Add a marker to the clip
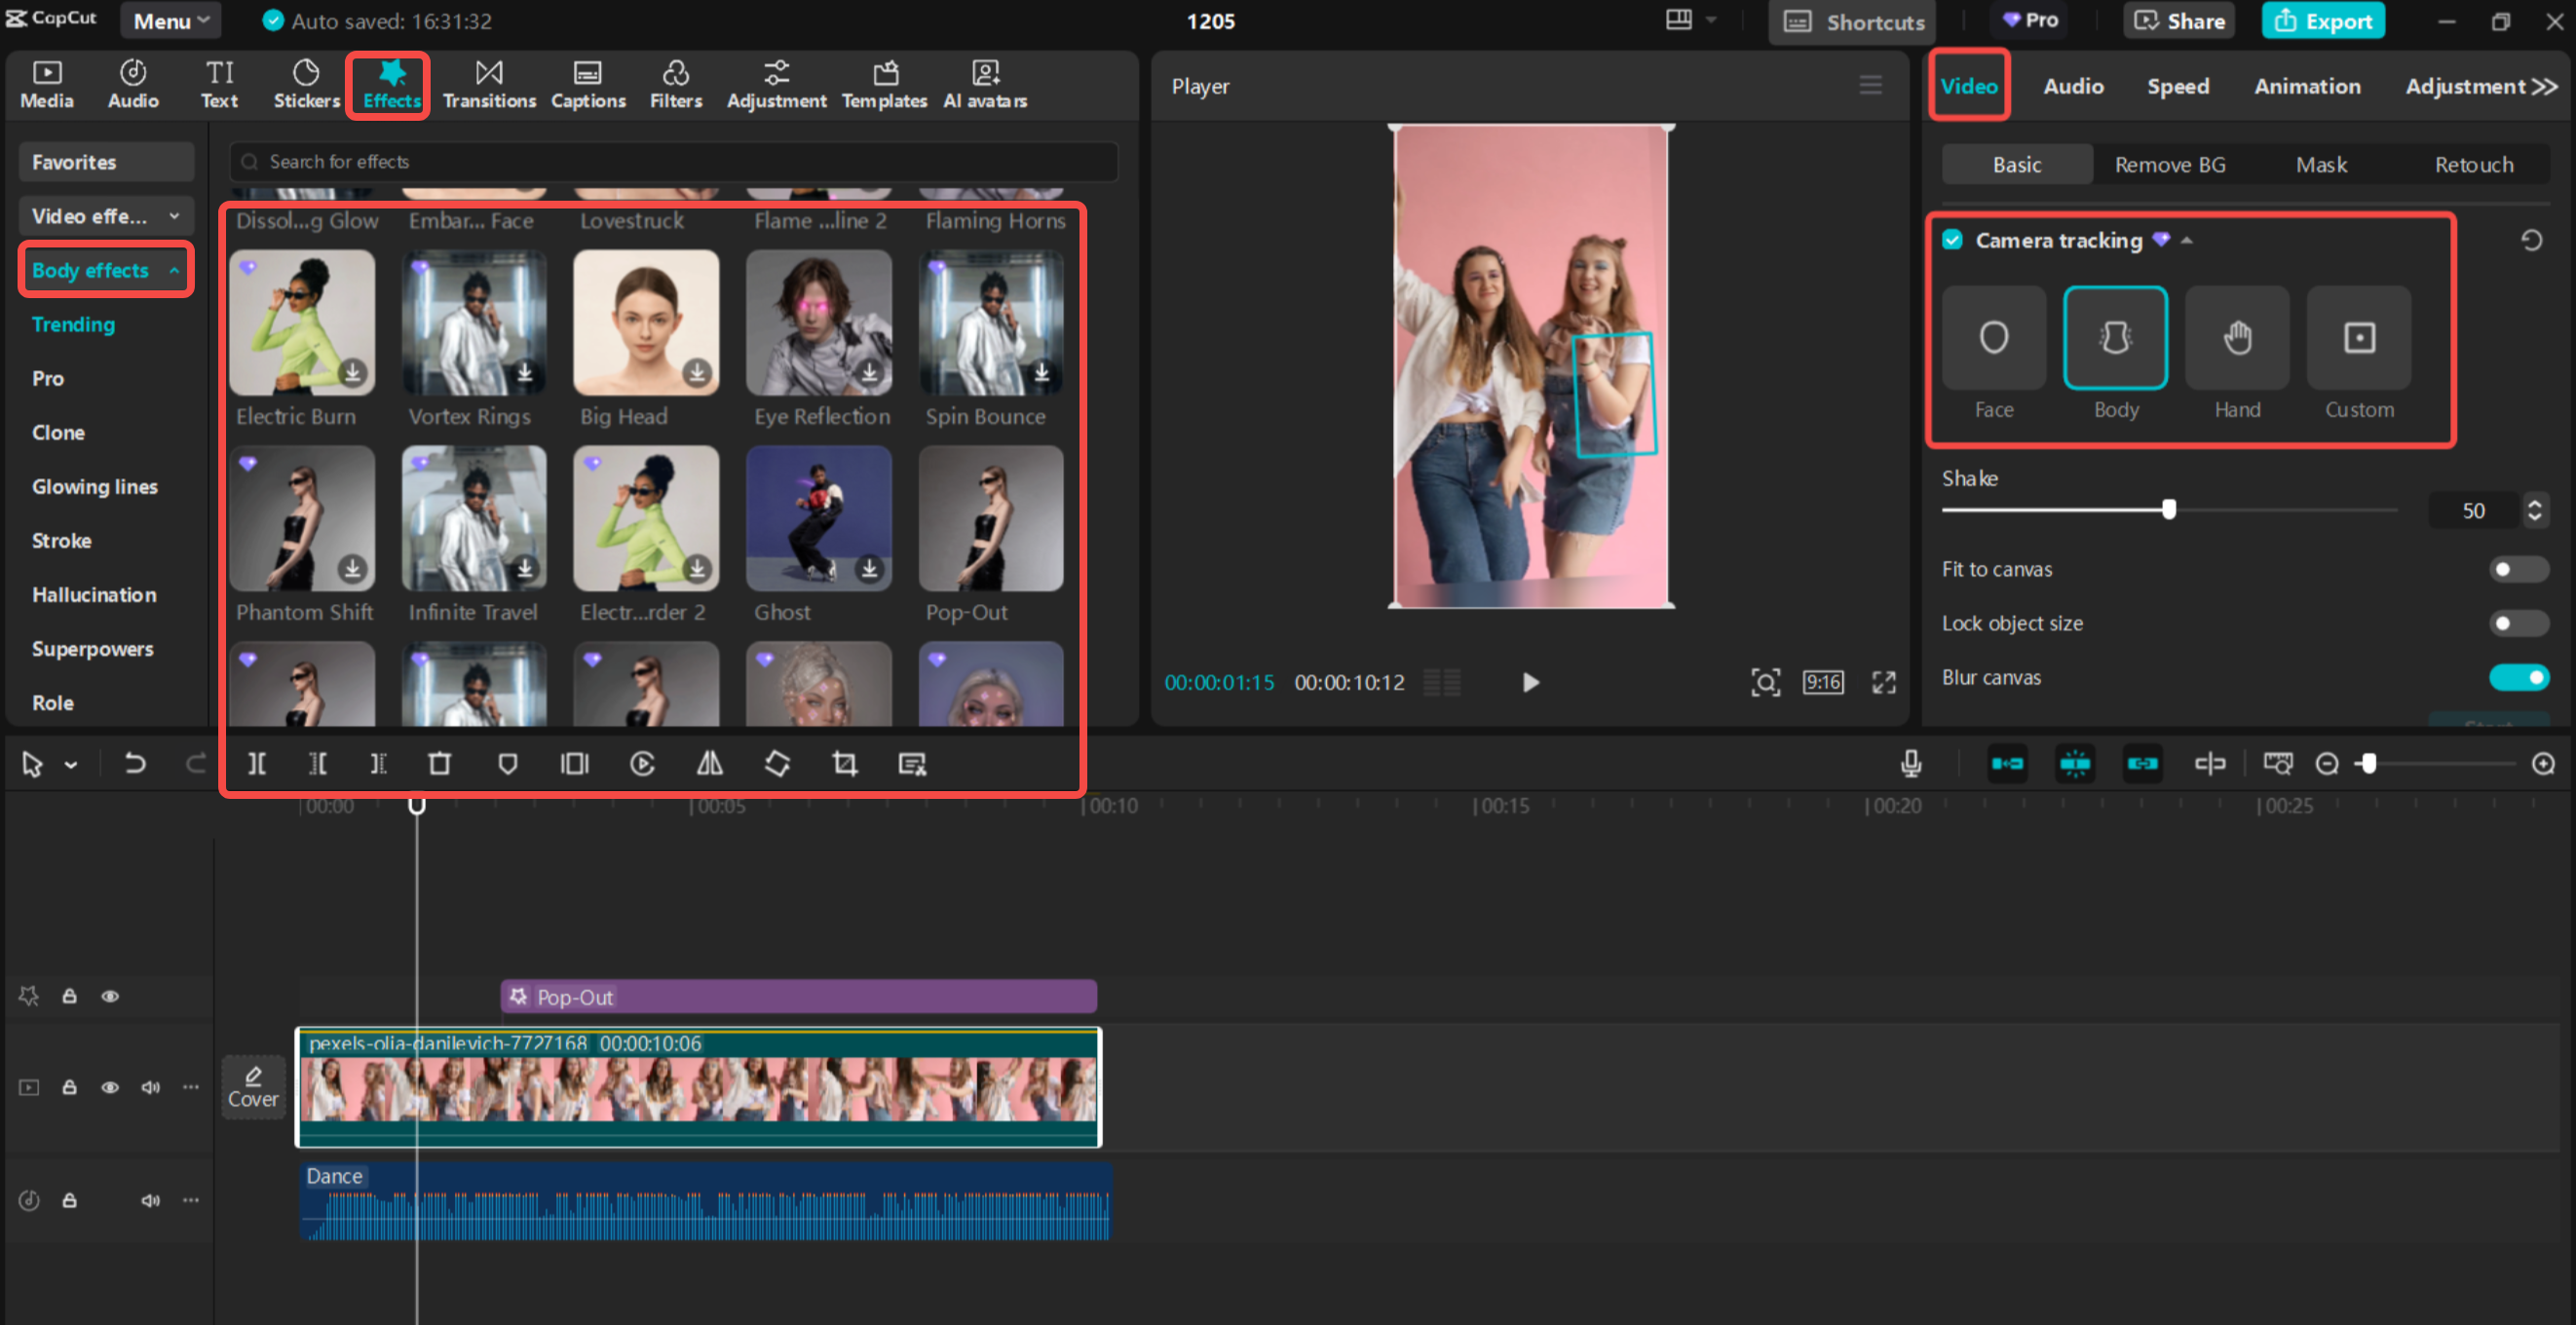Screen dimensions: 2576x1325 508,764
